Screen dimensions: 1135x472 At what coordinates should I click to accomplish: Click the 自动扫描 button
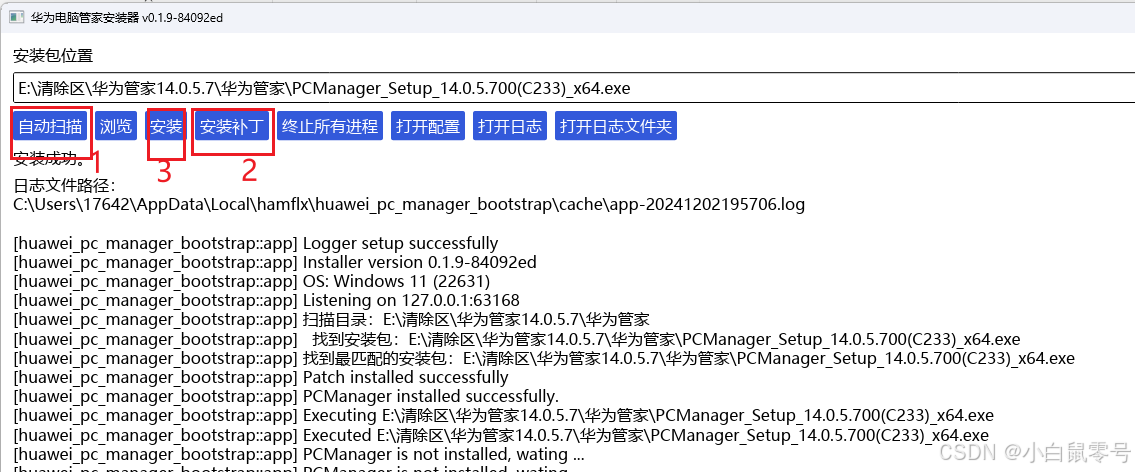[x=50, y=126]
